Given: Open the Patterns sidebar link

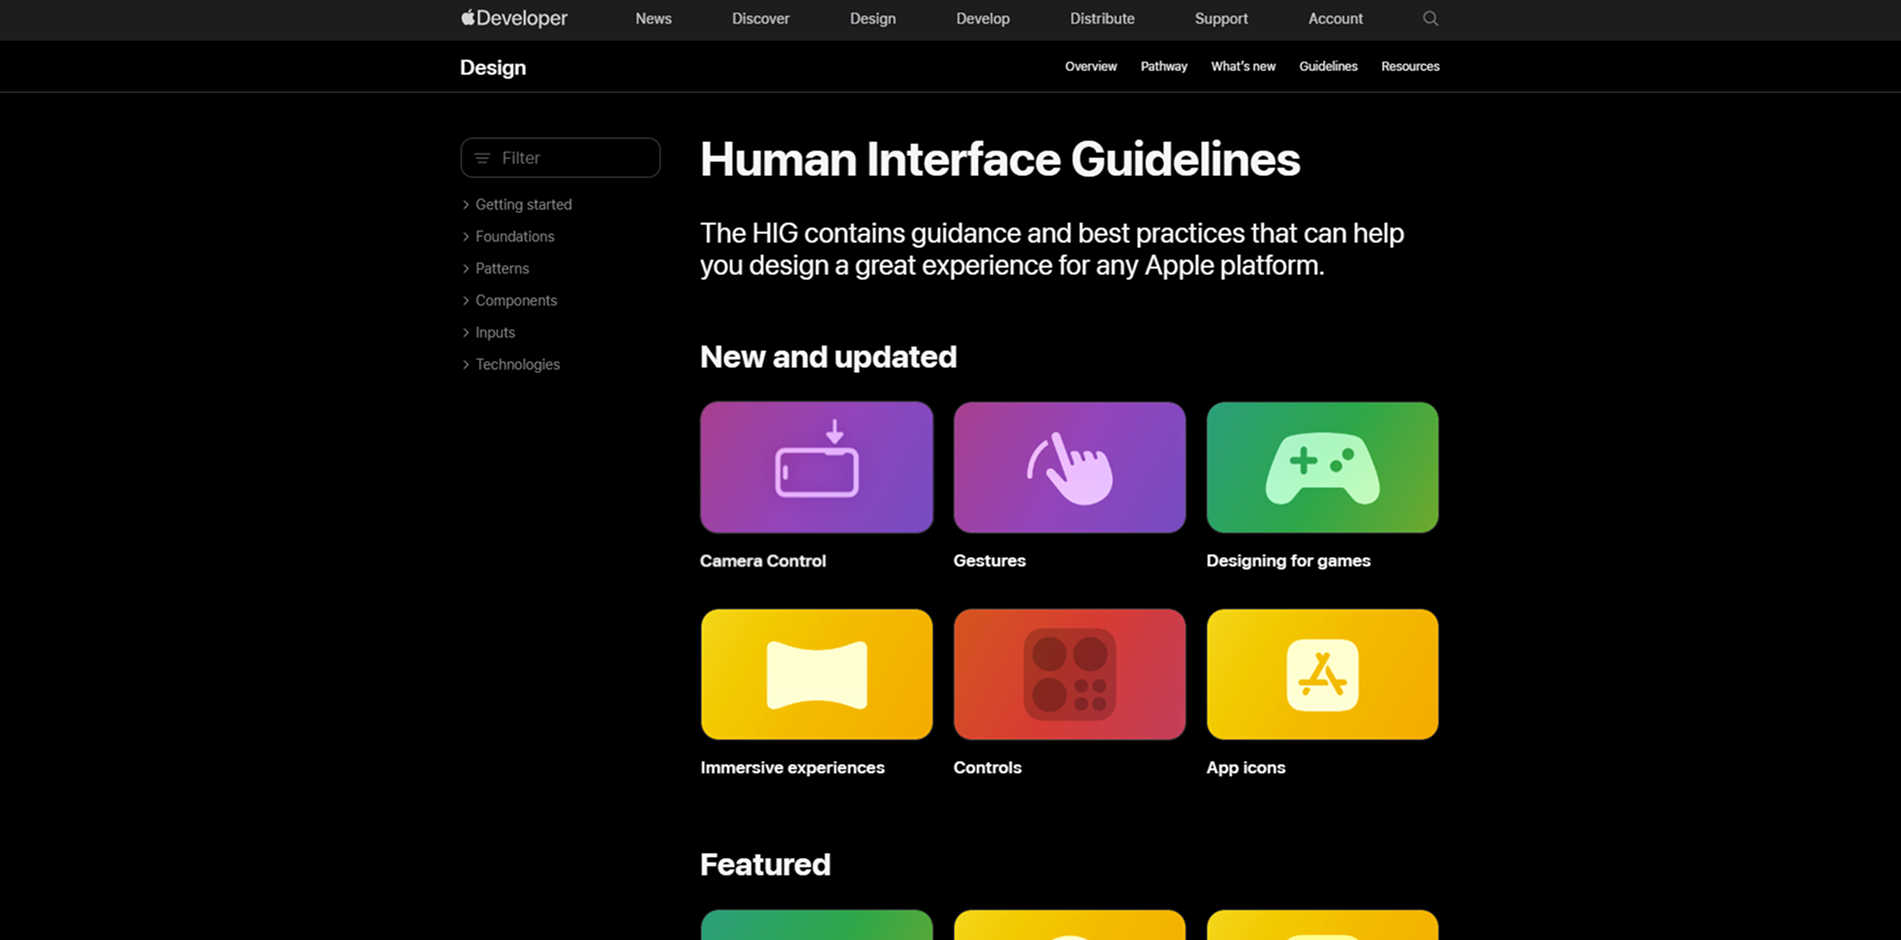Looking at the screenshot, I should (x=502, y=268).
